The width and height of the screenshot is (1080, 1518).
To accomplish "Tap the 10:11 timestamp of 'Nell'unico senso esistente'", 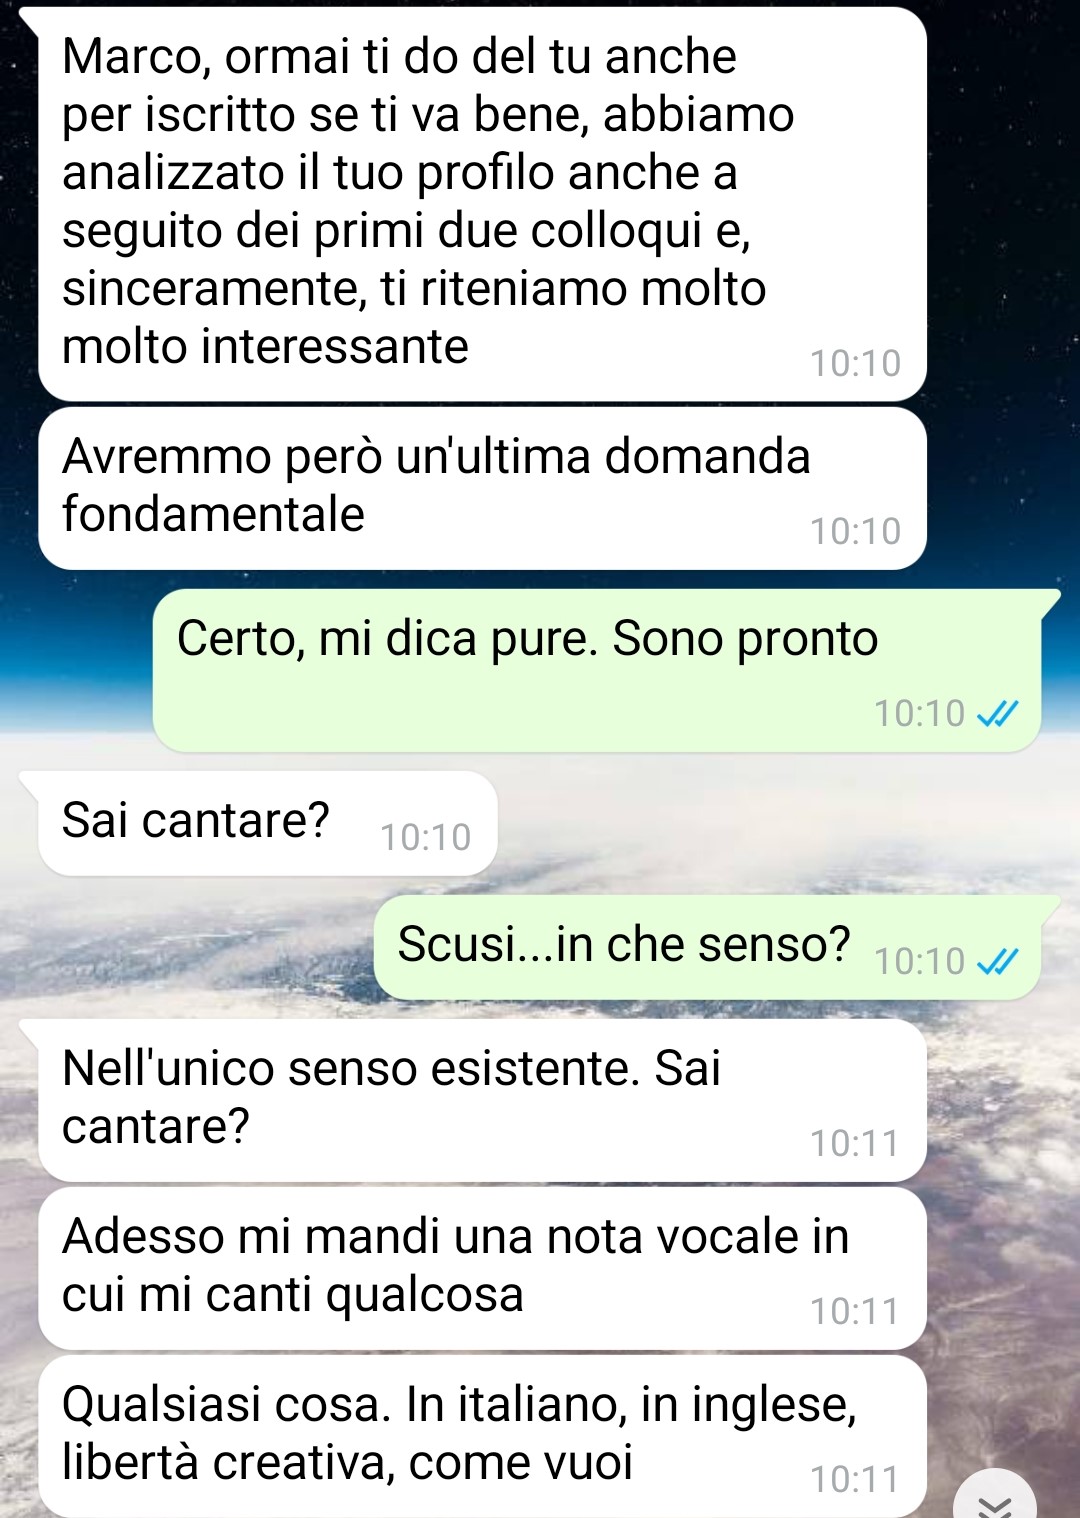I will [855, 1144].
